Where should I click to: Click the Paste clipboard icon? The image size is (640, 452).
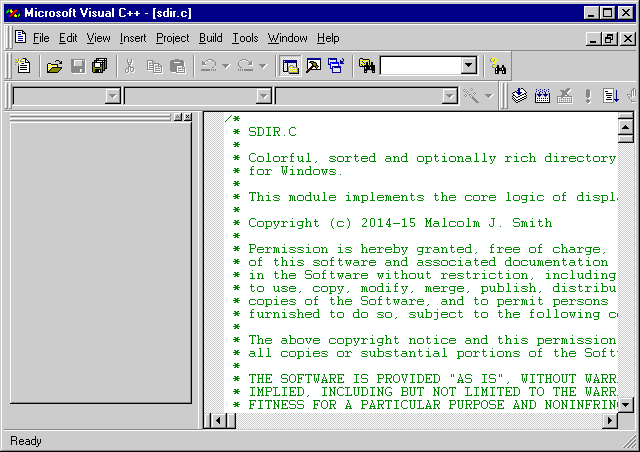coord(178,66)
